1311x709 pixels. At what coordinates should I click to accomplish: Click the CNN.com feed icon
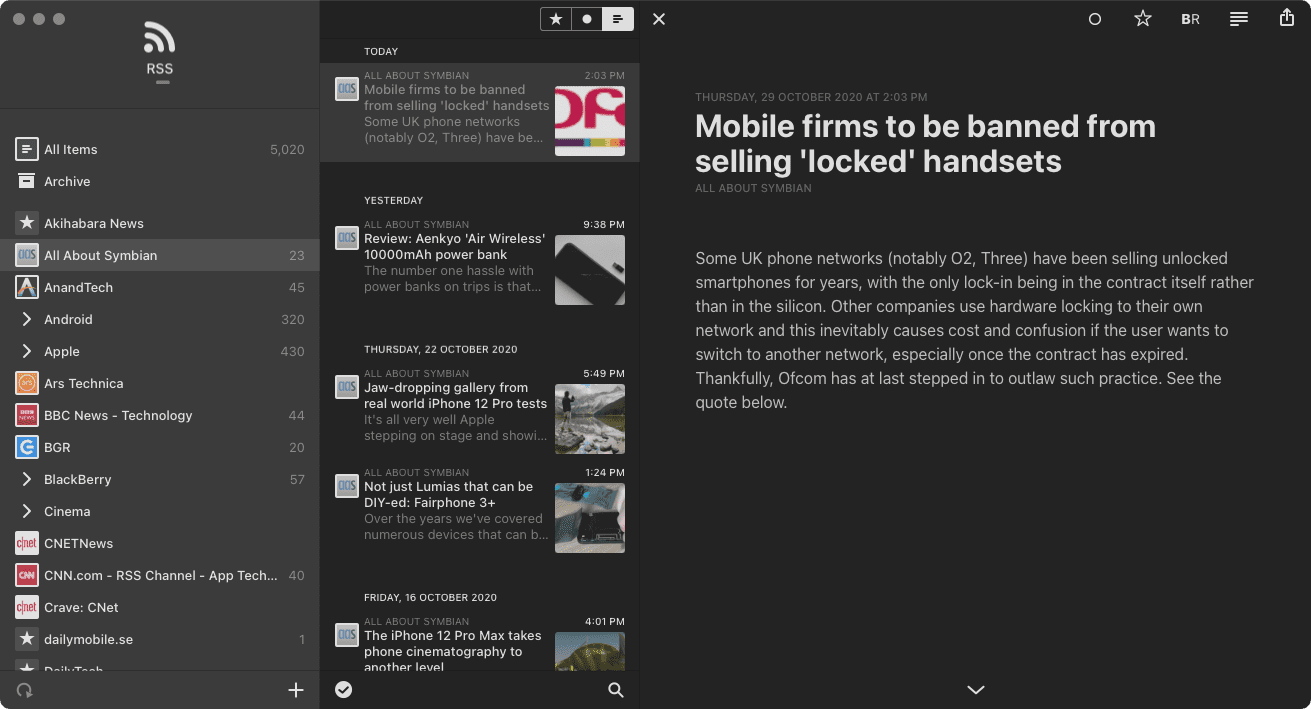point(27,575)
